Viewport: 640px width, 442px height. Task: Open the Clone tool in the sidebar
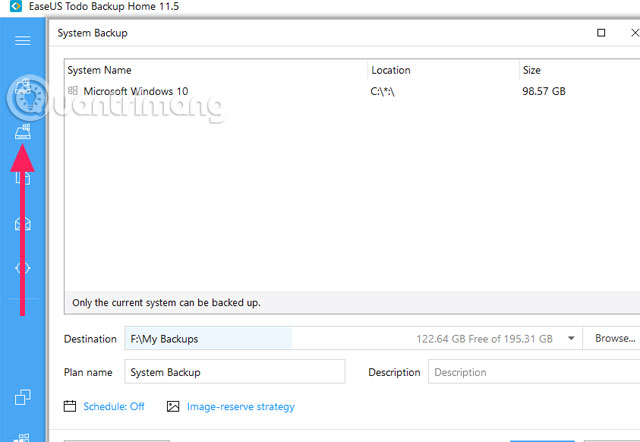(x=22, y=397)
